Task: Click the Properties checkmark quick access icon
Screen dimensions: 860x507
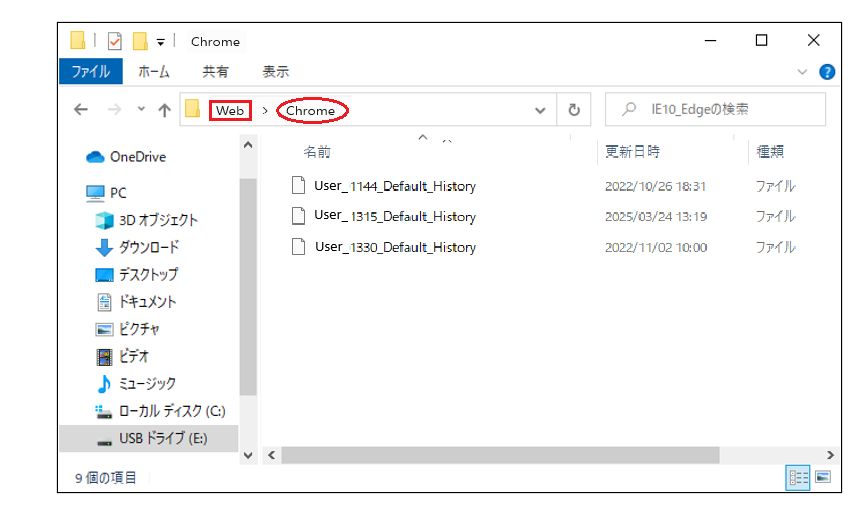Action: (115, 41)
